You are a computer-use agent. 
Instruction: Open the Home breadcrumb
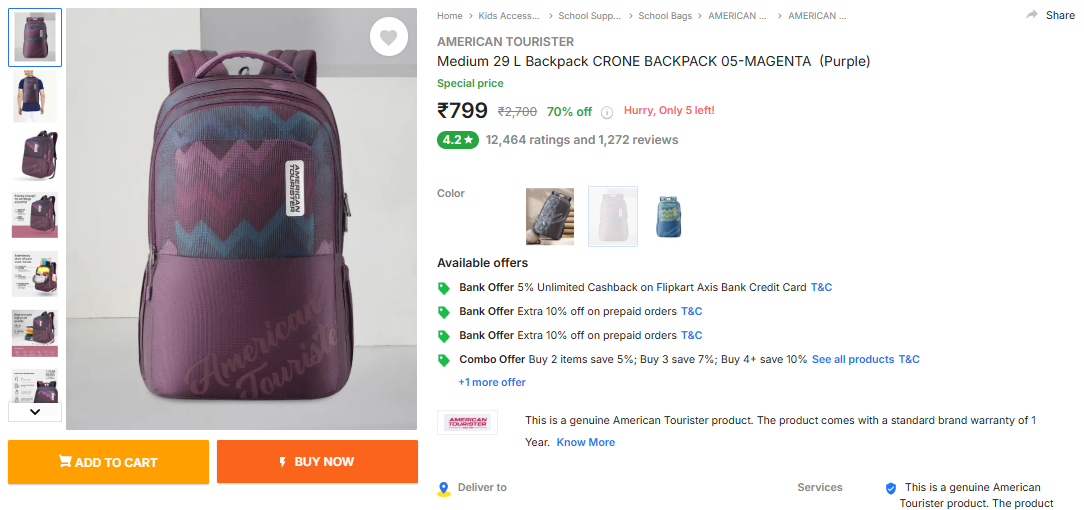(x=450, y=16)
